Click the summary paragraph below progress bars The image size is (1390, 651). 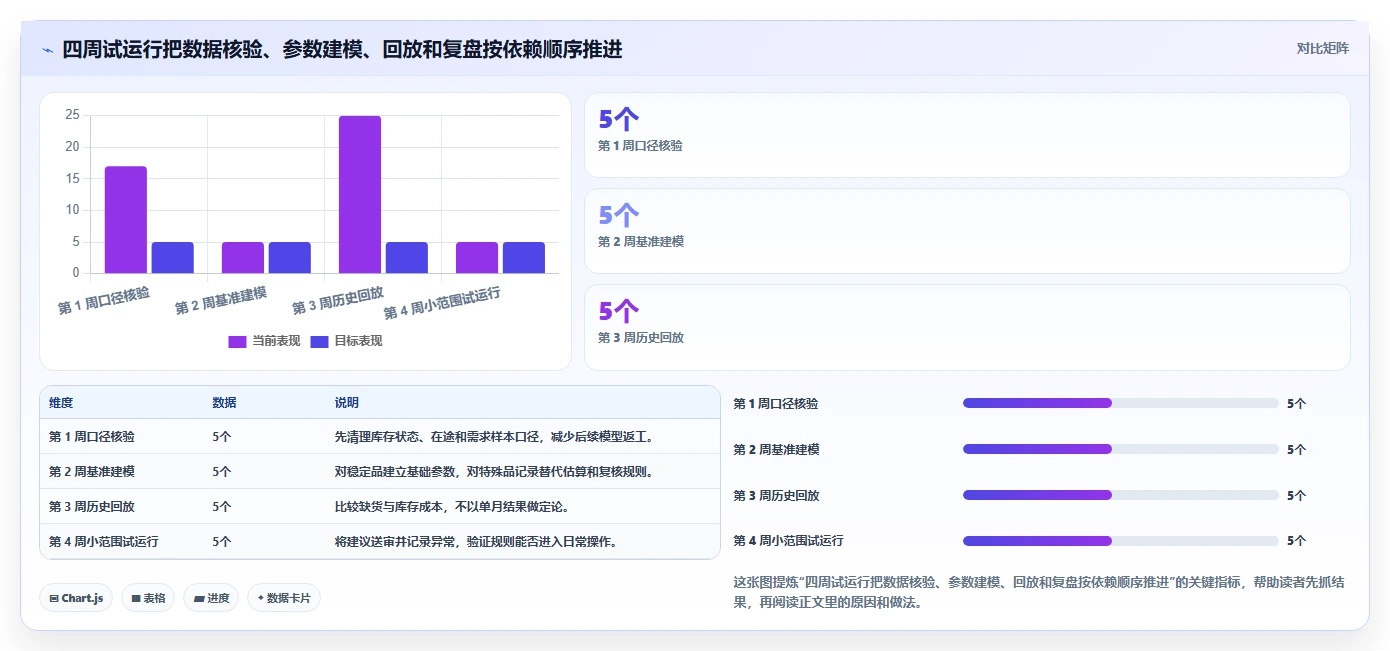point(1040,592)
